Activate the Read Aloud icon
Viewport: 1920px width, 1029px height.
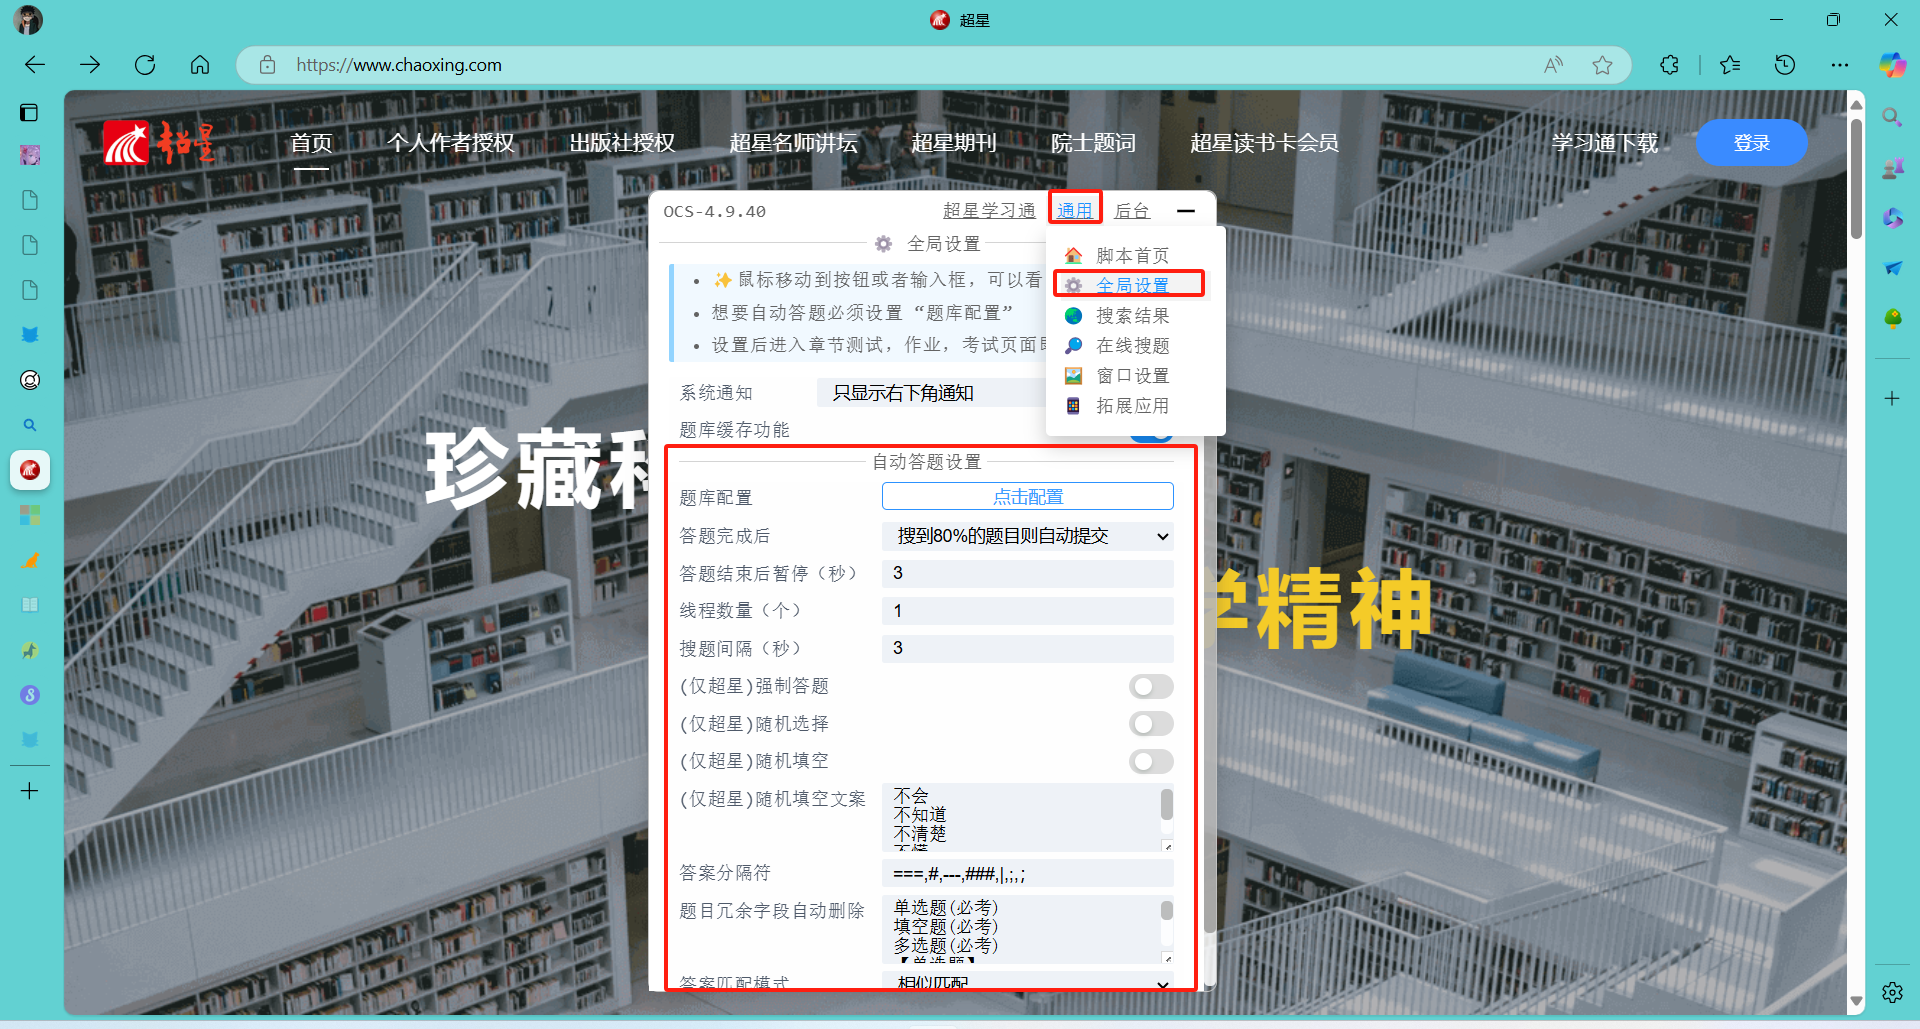pyautogui.click(x=1553, y=65)
